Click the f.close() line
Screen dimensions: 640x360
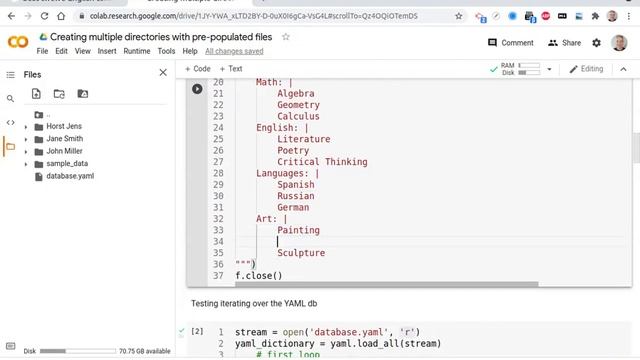point(259,276)
